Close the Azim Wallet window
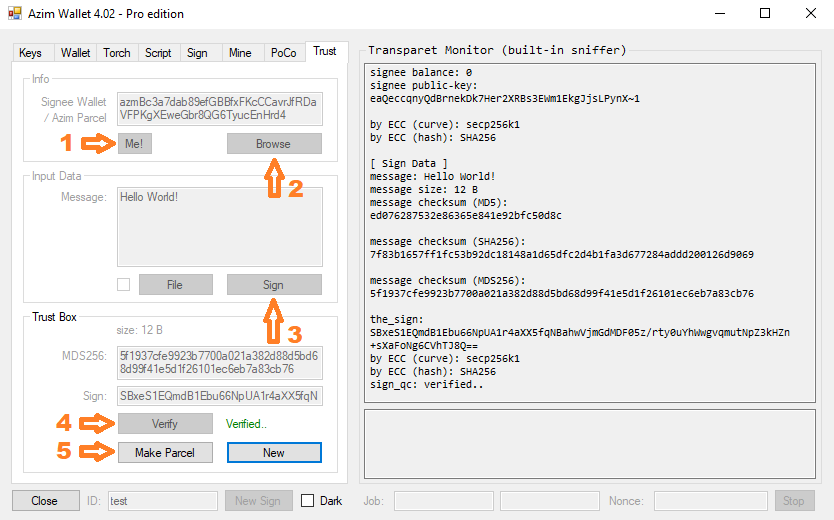This screenshot has width=834, height=520. click(811, 13)
